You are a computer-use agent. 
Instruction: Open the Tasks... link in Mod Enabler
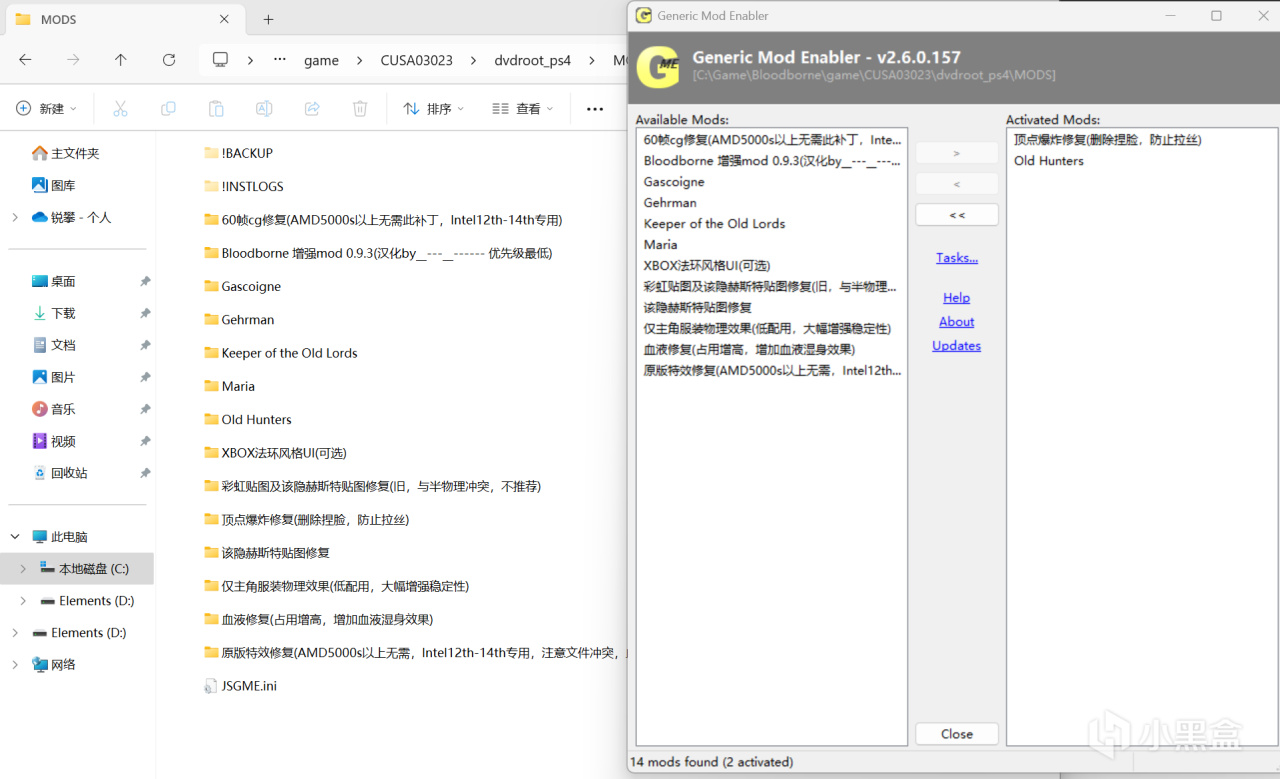(x=957, y=258)
